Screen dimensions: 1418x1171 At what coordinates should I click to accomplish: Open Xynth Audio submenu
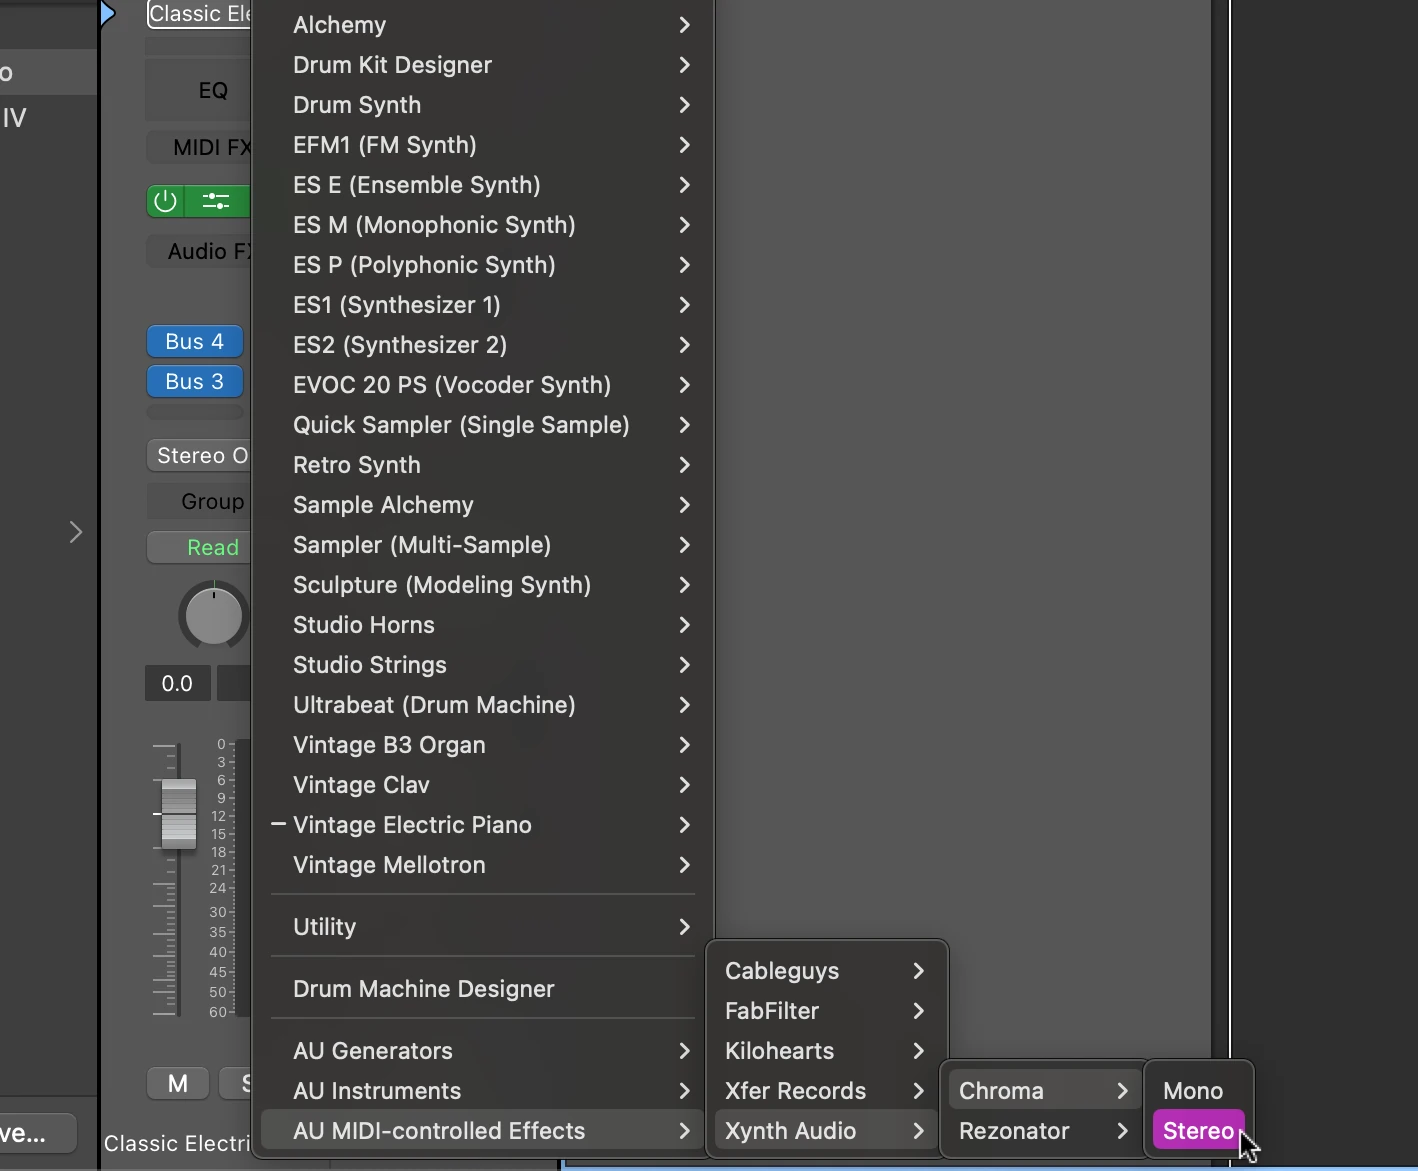(x=826, y=1131)
